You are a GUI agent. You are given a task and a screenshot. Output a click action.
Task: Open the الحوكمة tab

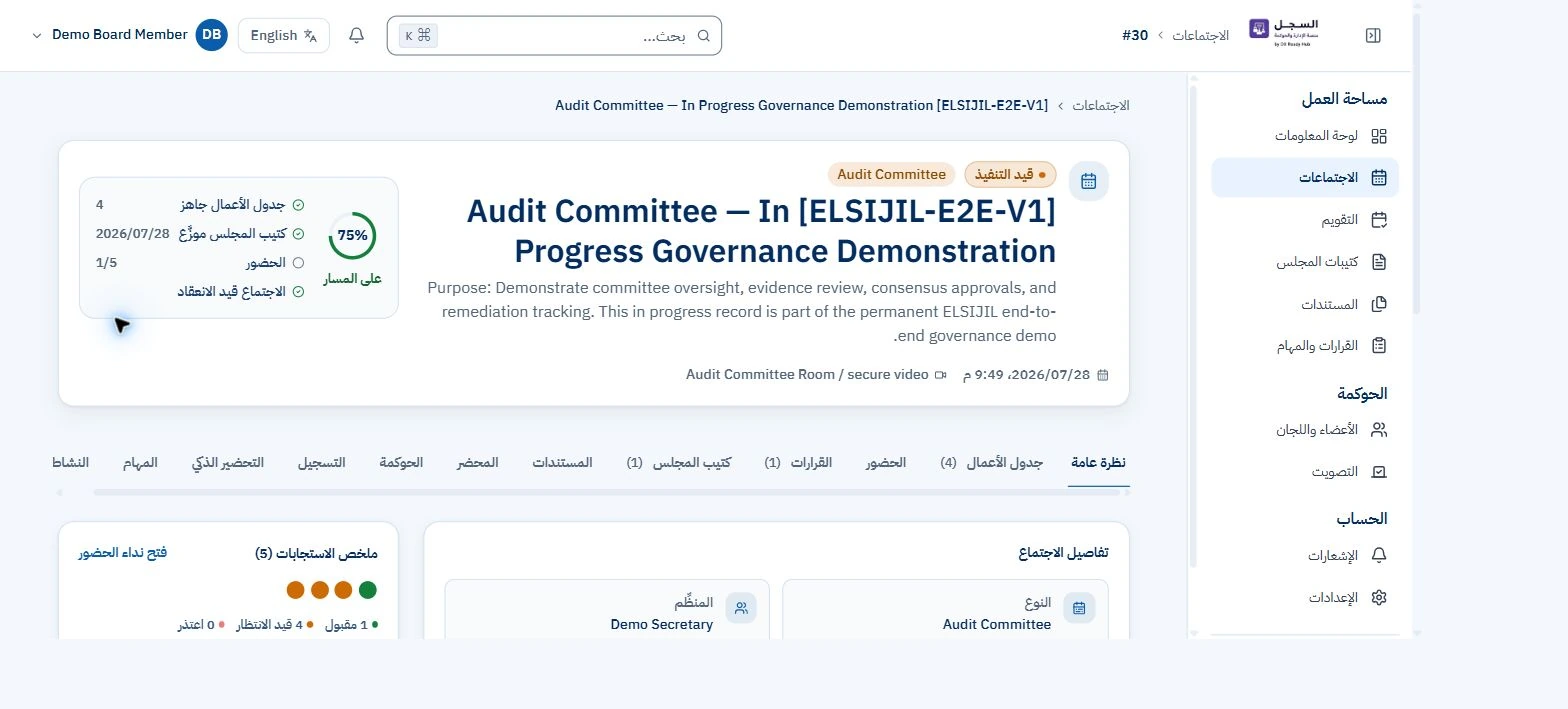click(401, 463)
